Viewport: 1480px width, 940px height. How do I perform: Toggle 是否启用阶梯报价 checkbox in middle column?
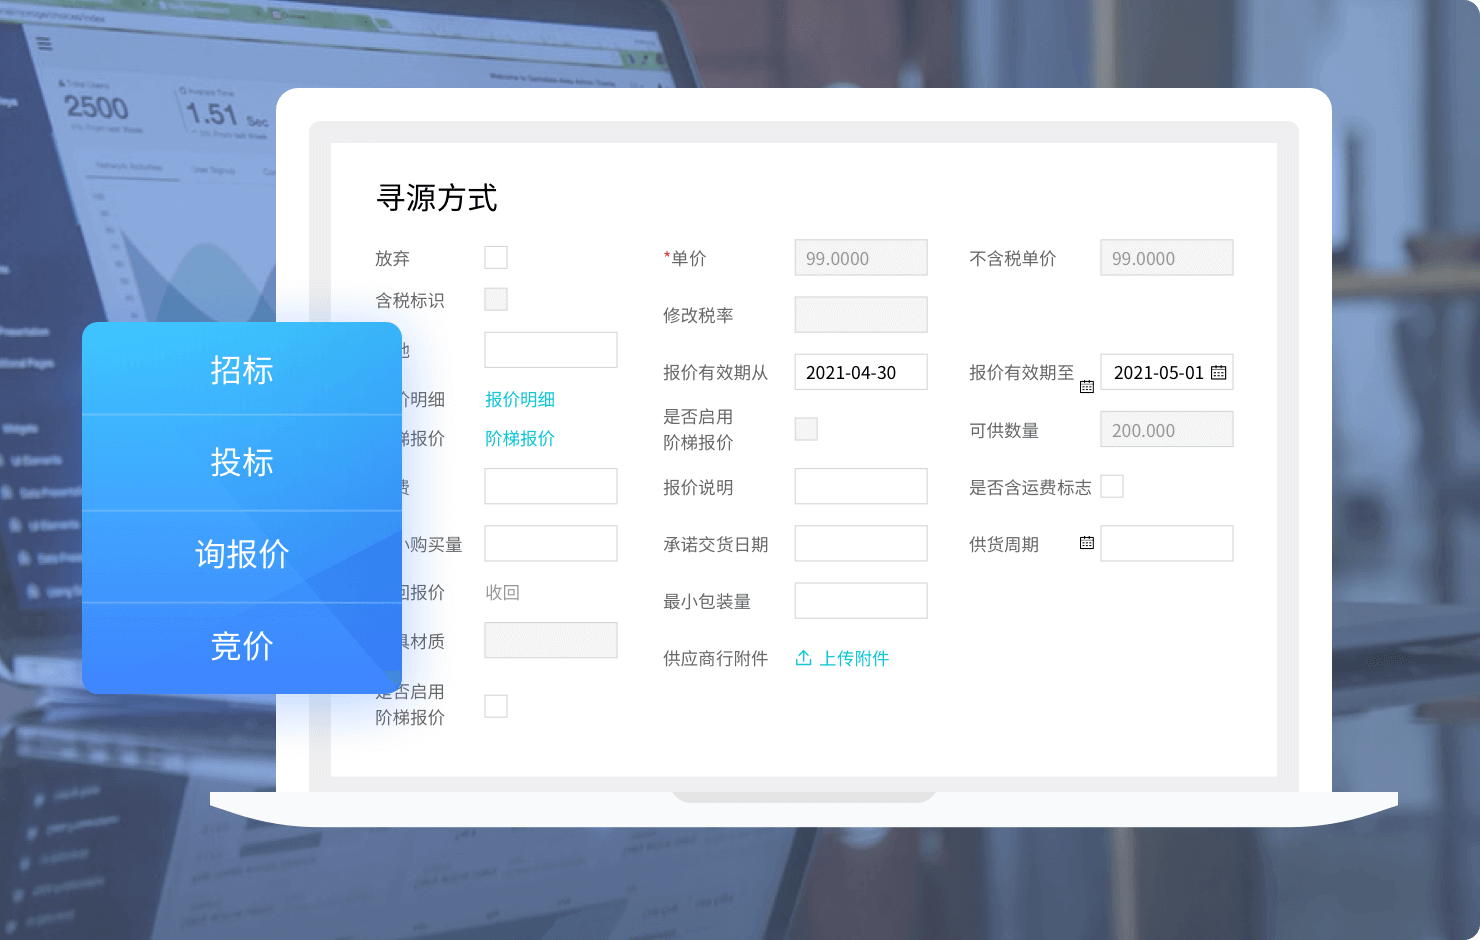(x=806, y=428)
